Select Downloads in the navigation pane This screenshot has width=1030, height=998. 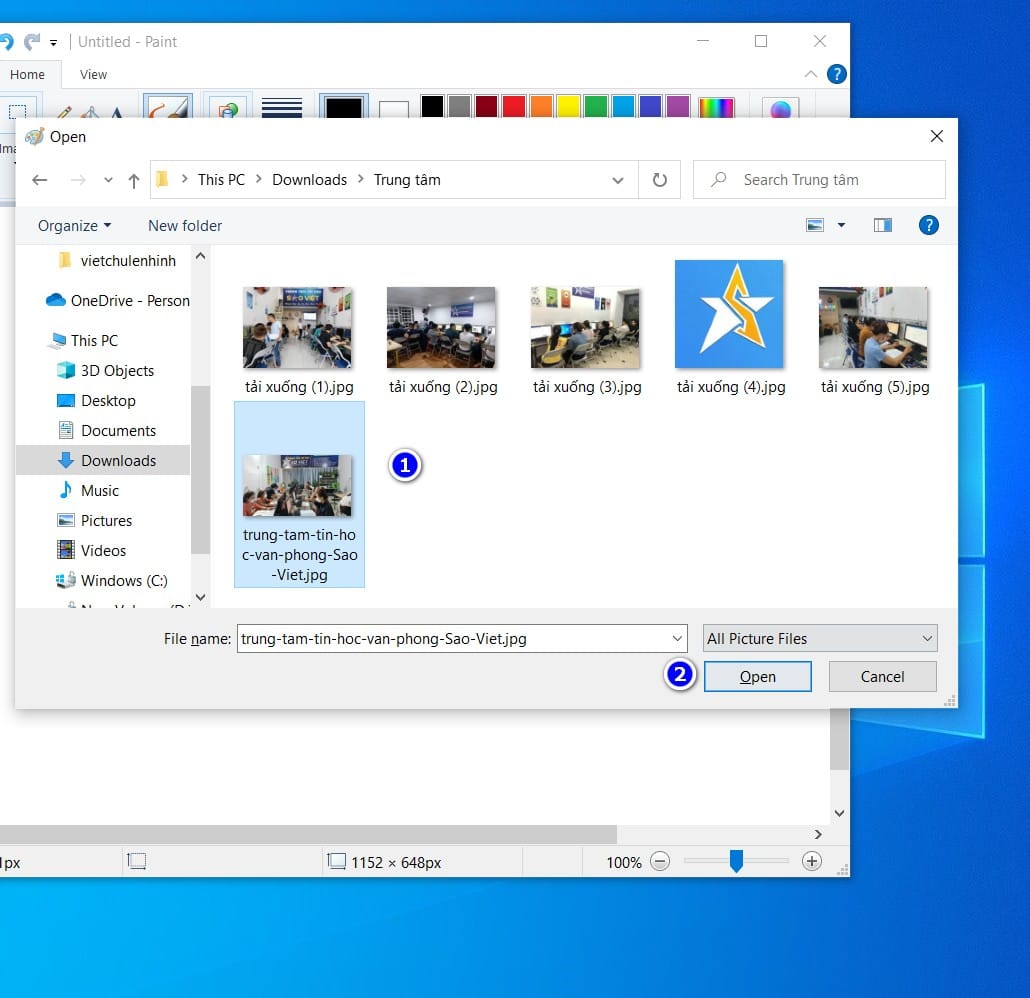tap(118, 460)
